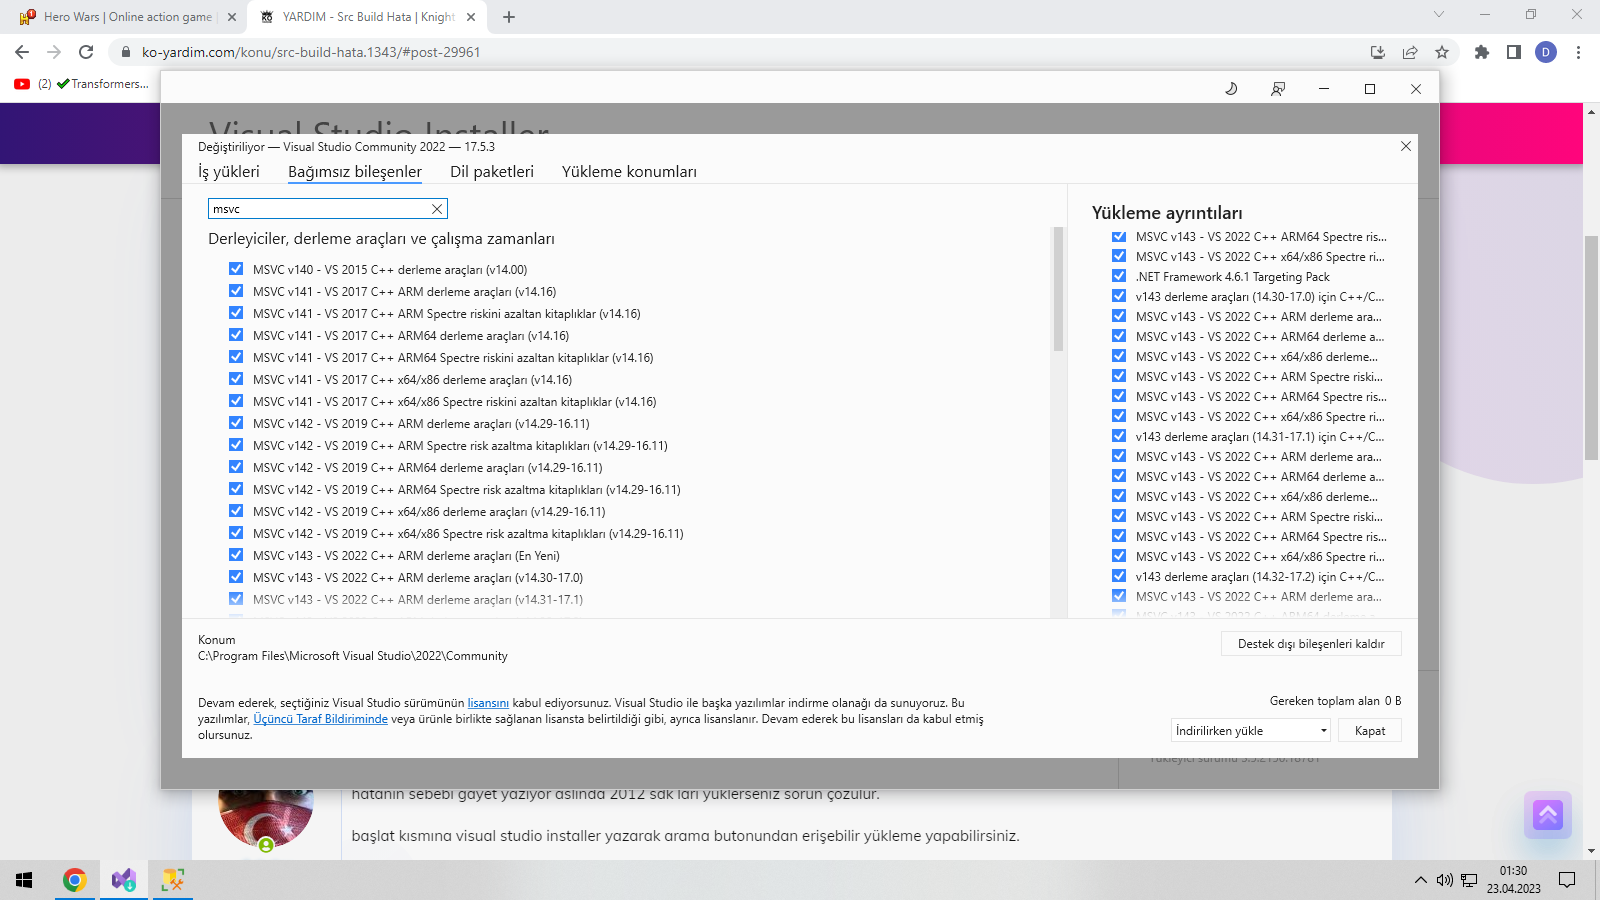
Task: Open Chrome three-dot menu
Action: [1579, 52]
